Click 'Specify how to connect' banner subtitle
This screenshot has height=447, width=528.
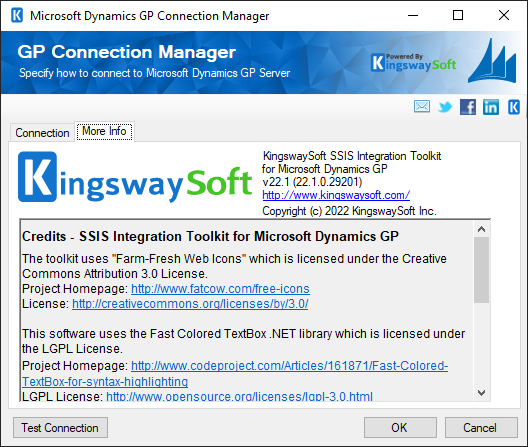(155, 73)
